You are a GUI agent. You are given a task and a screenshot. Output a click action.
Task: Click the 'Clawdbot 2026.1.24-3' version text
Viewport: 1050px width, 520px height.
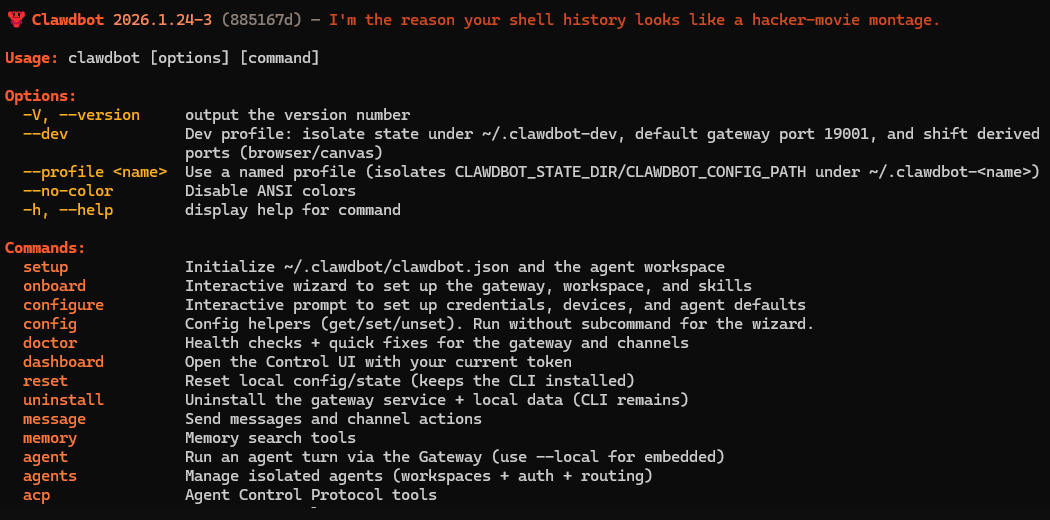[122, 20]
